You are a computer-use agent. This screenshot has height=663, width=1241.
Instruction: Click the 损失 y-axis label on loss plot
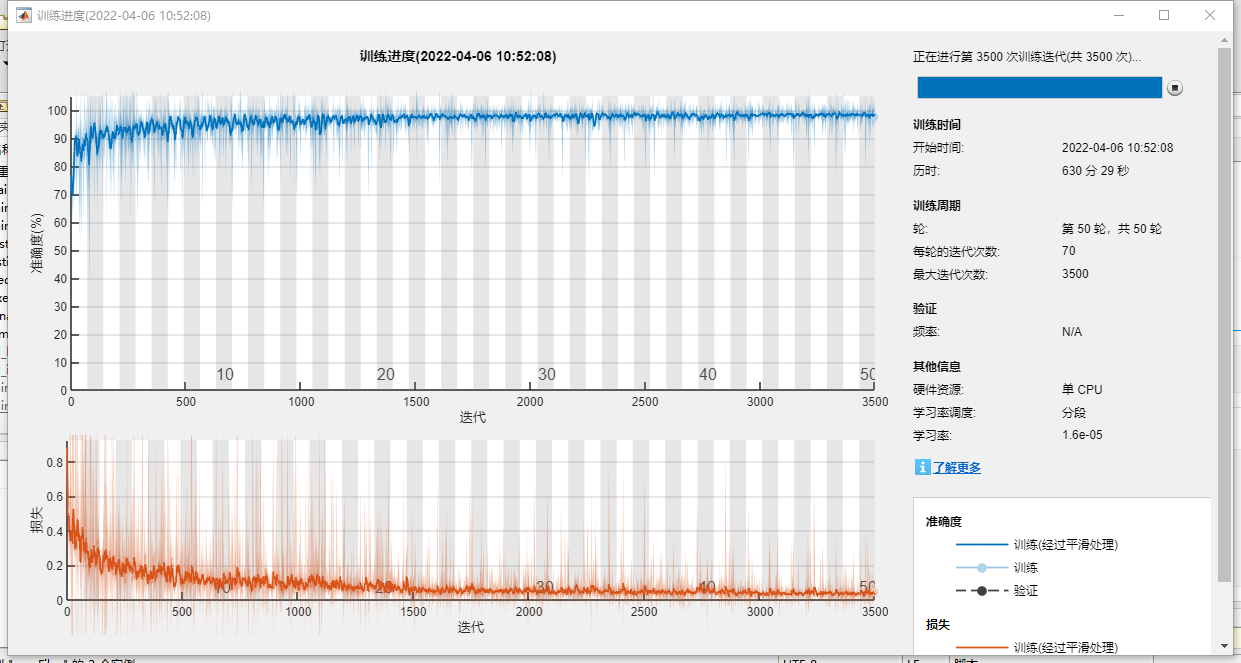[37, 519]
